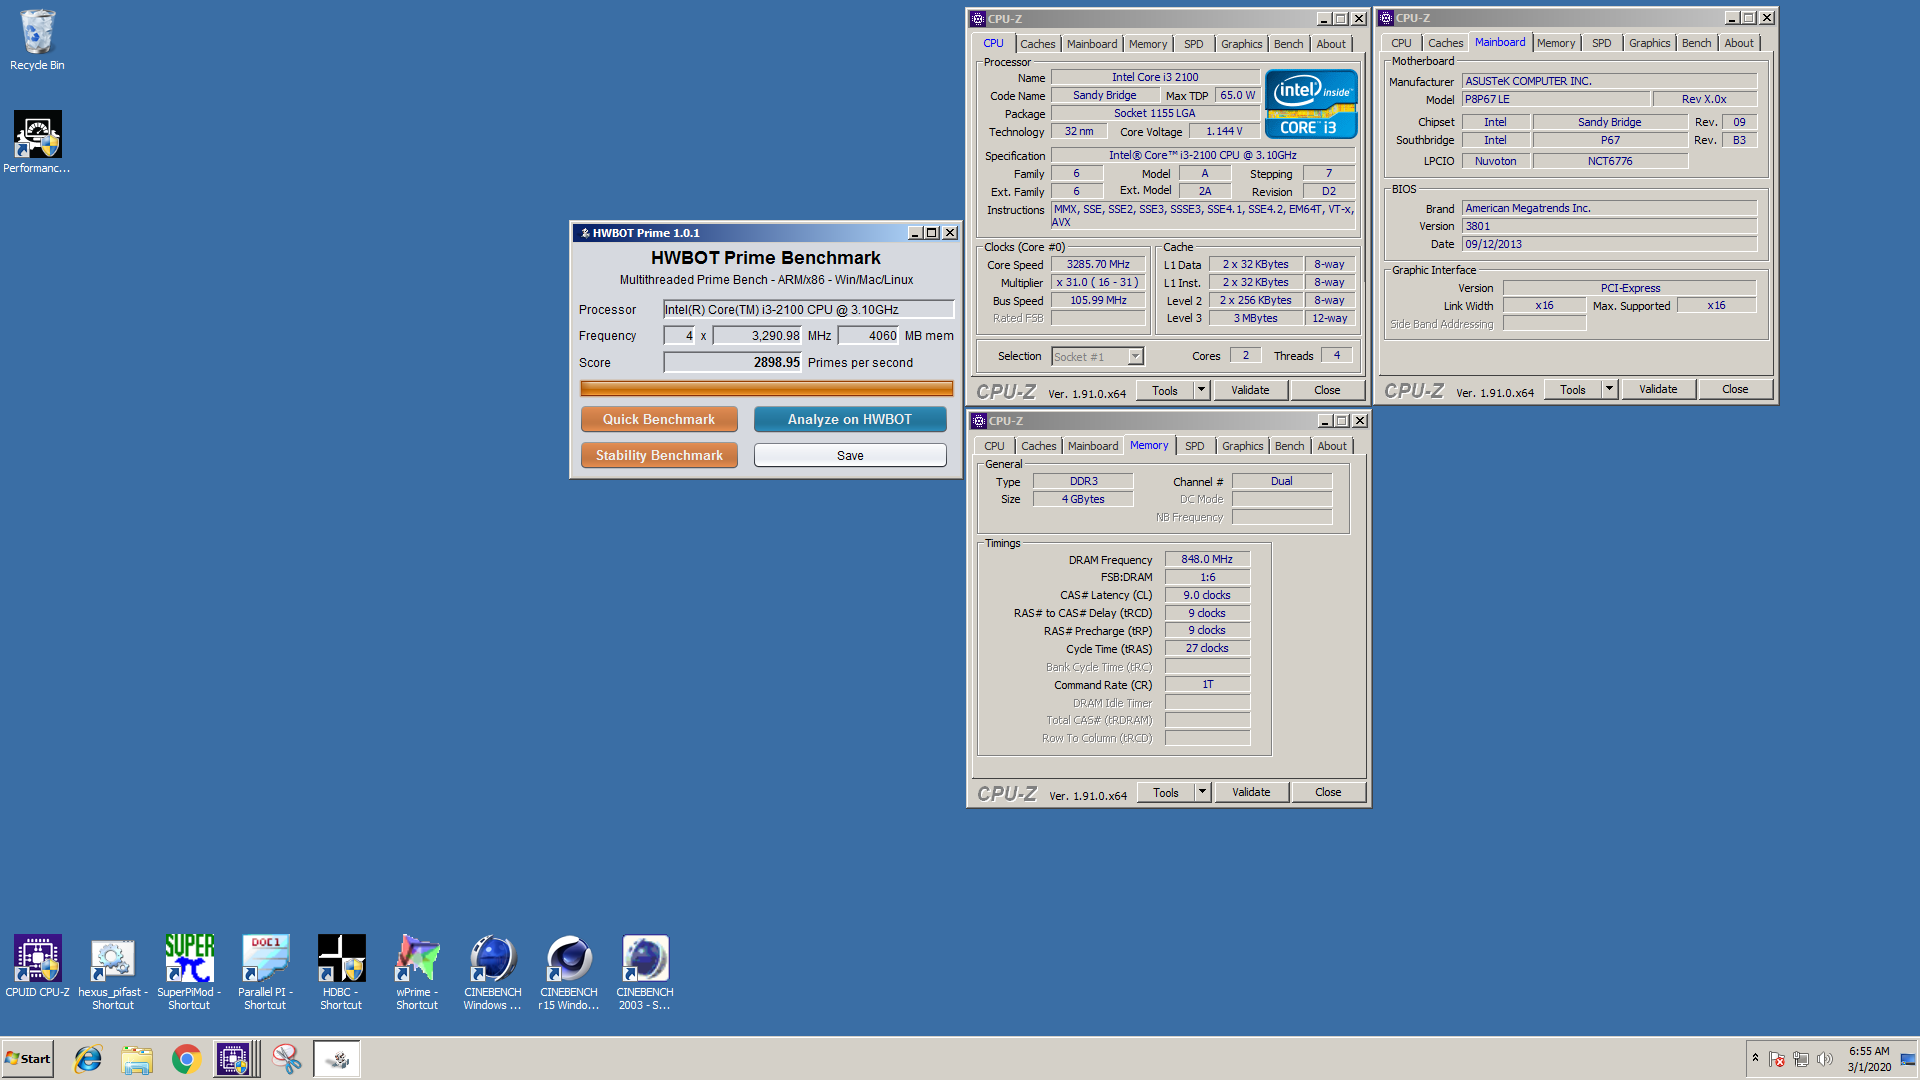The image size is (1920, 1080).
Task: Click Validate in Memory window
Action: coord(1251,793)
